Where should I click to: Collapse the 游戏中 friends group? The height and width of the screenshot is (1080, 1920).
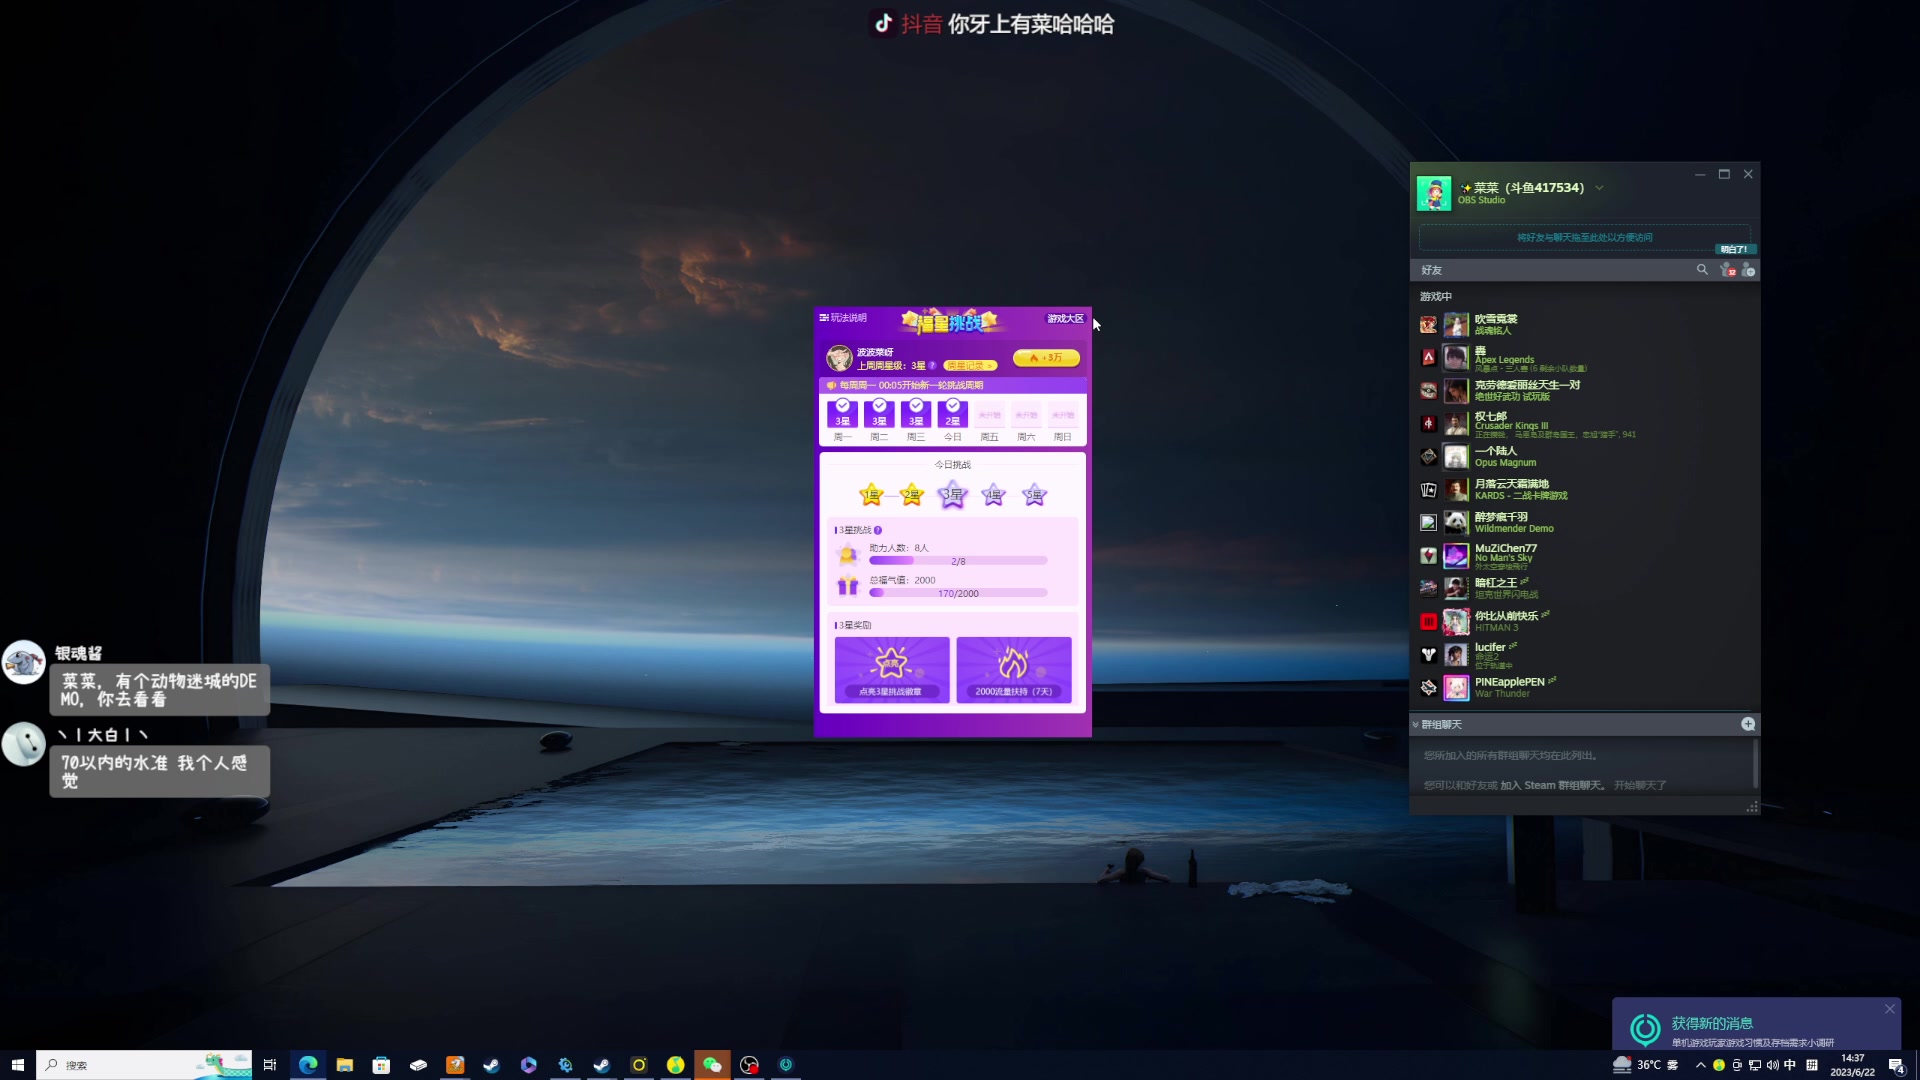(x=1436, y=297)
